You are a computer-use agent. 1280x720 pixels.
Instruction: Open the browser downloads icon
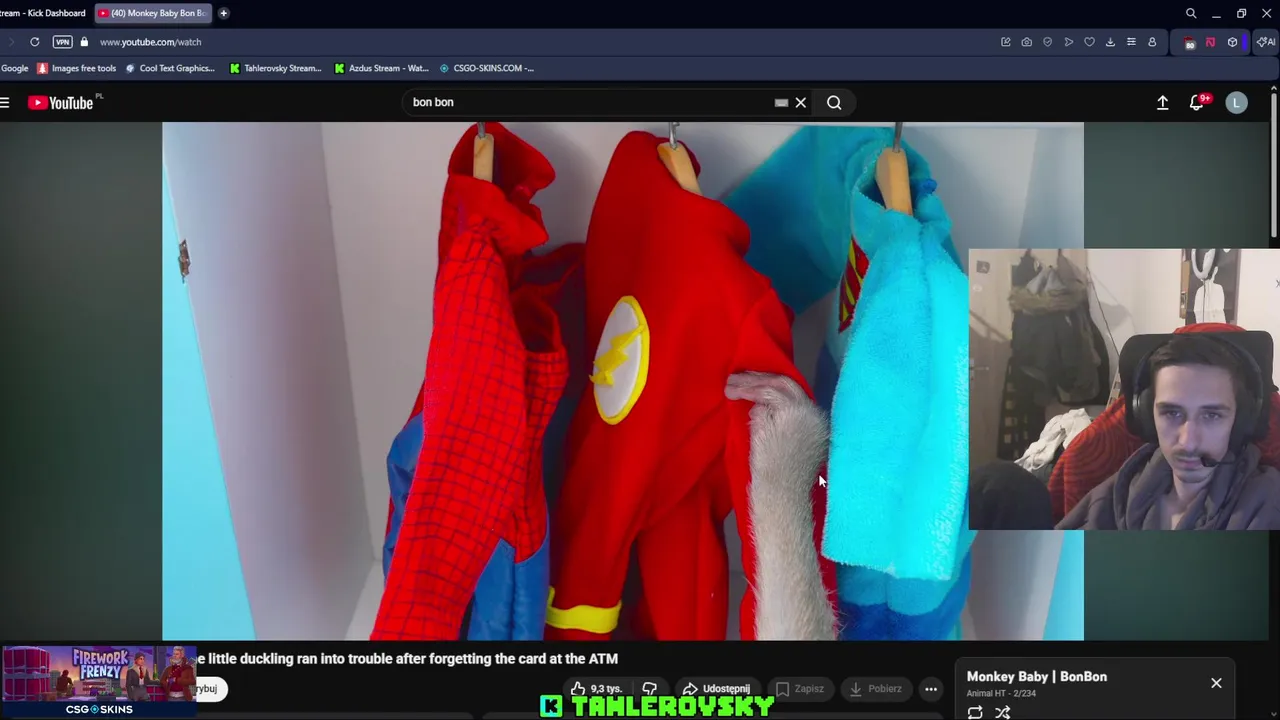point(1110,42)
